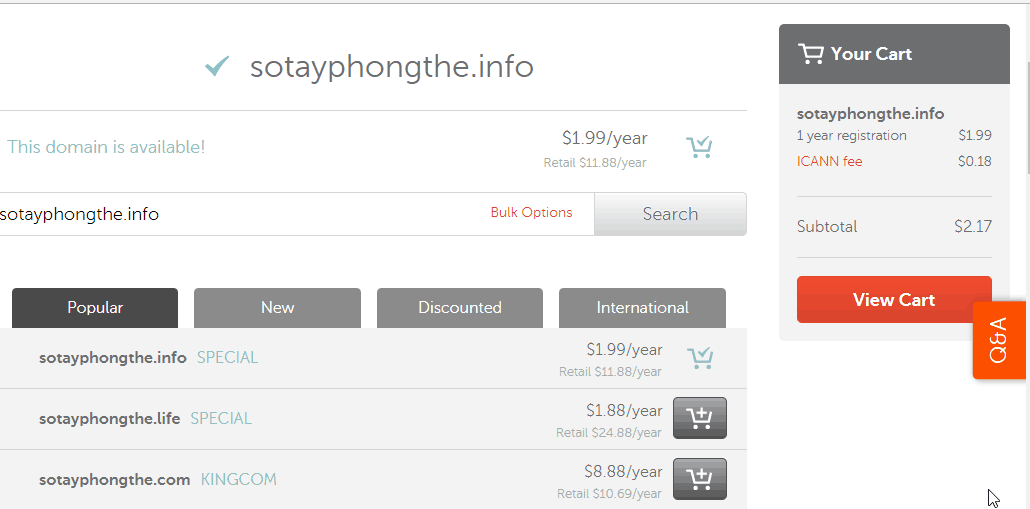Image resolution: width=1030 pixels, height=509 pixels.
Task: Click the KINGCOM promo label
Action: click(x=238, y=479)
